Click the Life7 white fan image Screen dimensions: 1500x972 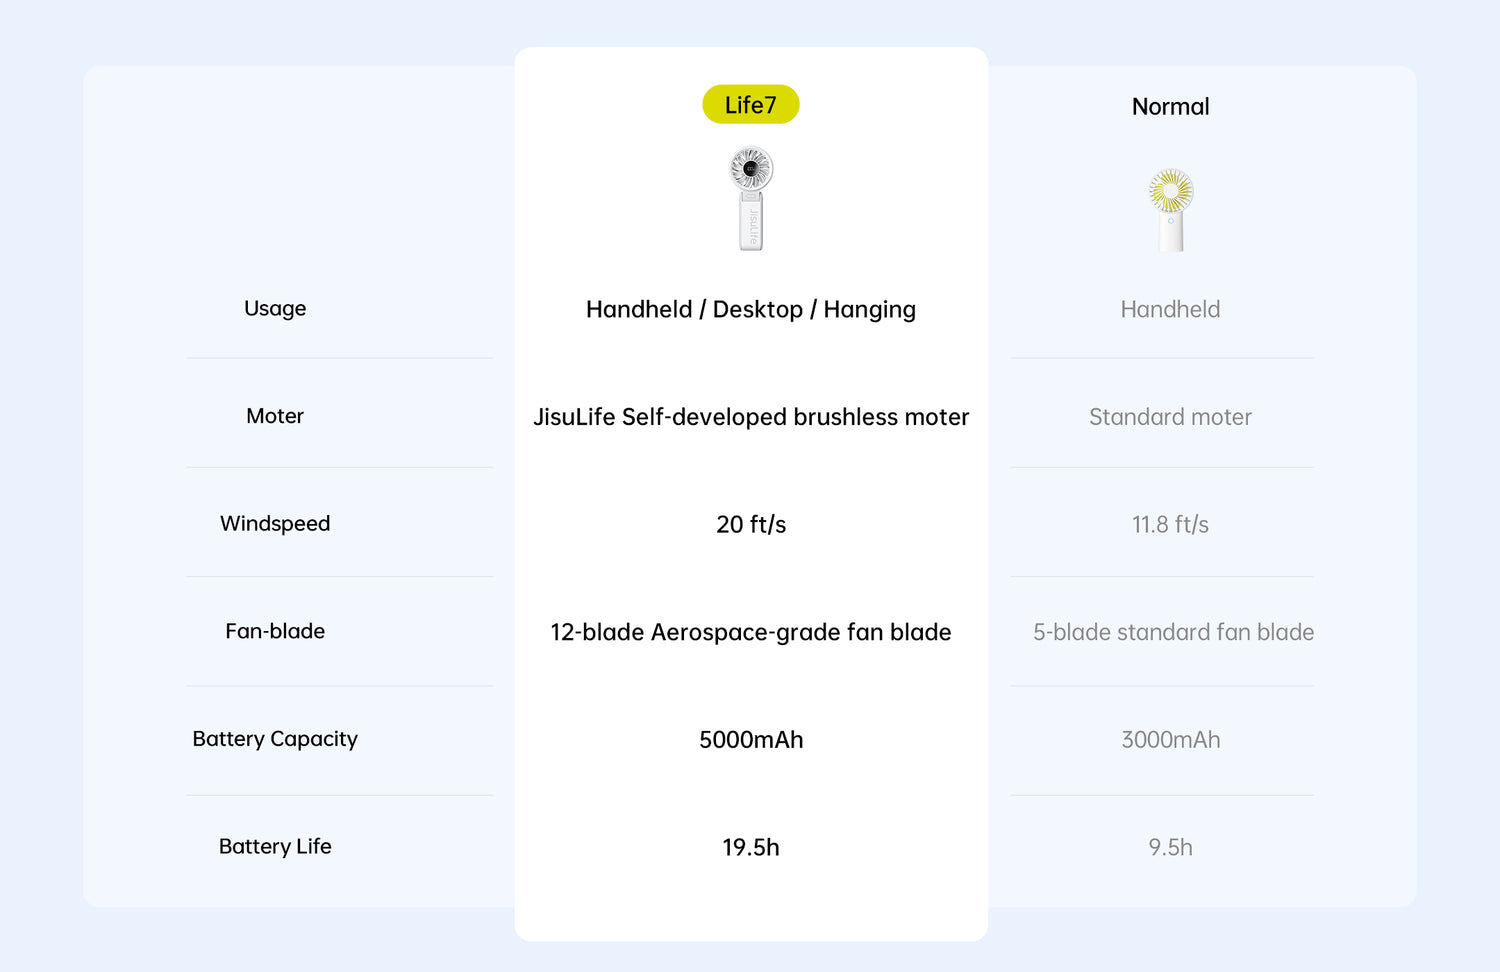coord(751,198)
